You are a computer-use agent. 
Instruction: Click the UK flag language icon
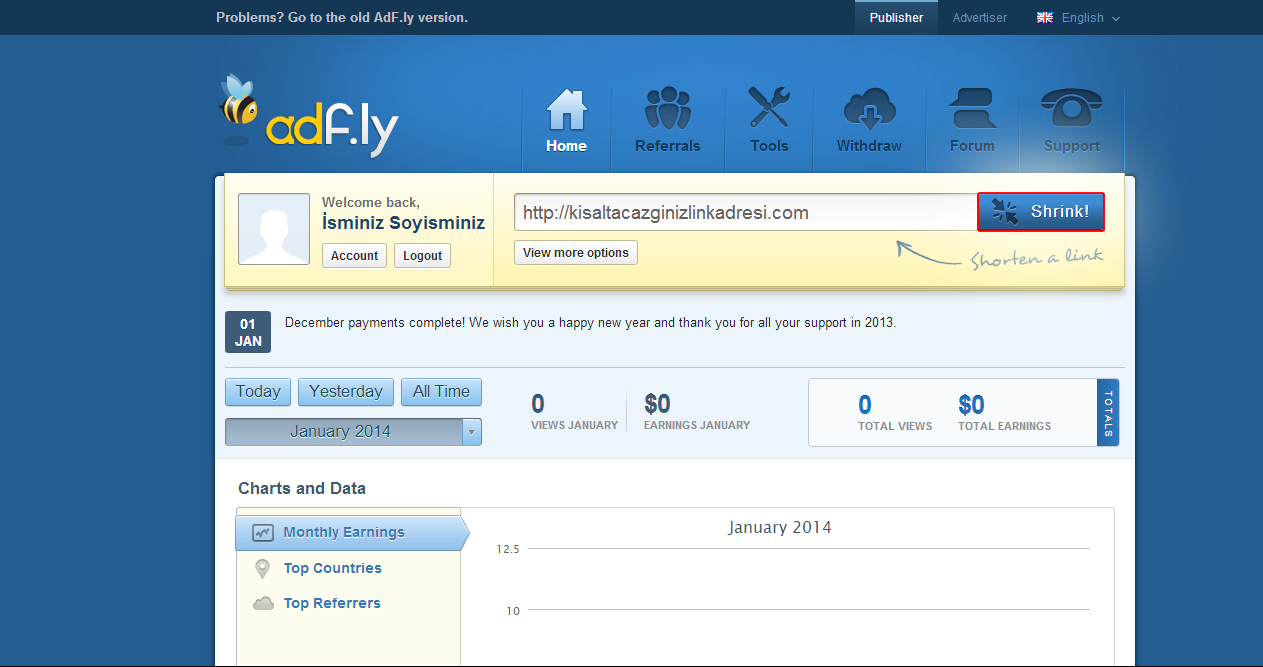click(x=1045, y=18)
